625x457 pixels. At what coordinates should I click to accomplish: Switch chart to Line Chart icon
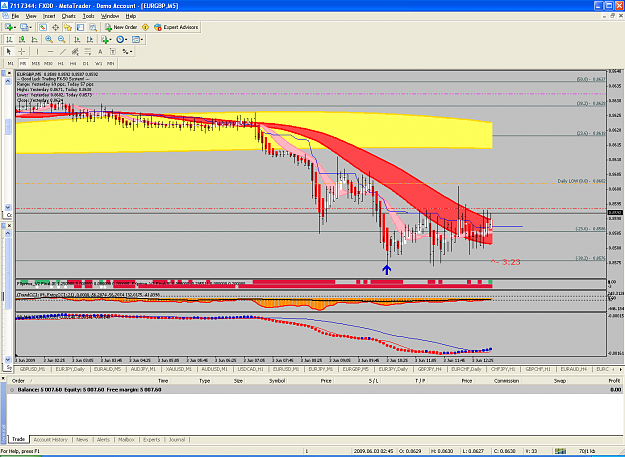pos(34,39)
